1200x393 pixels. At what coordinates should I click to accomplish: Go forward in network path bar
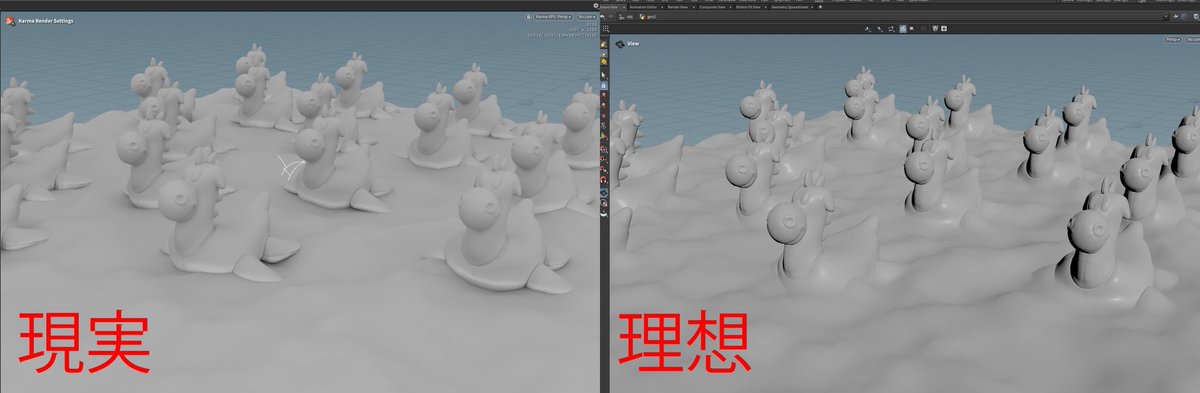610,17
